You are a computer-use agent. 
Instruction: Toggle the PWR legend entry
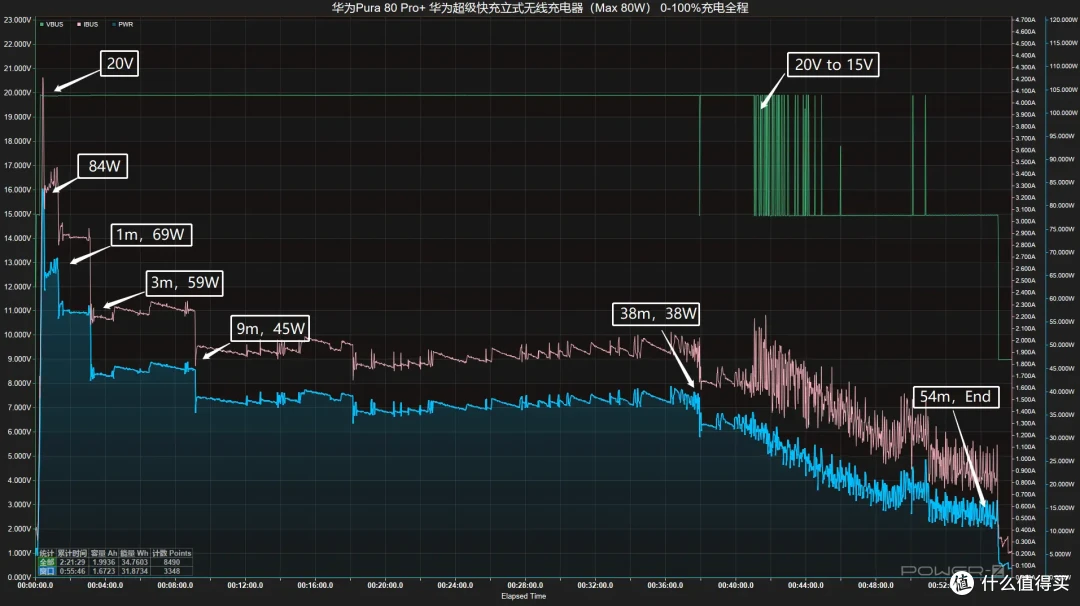(123, 24)
